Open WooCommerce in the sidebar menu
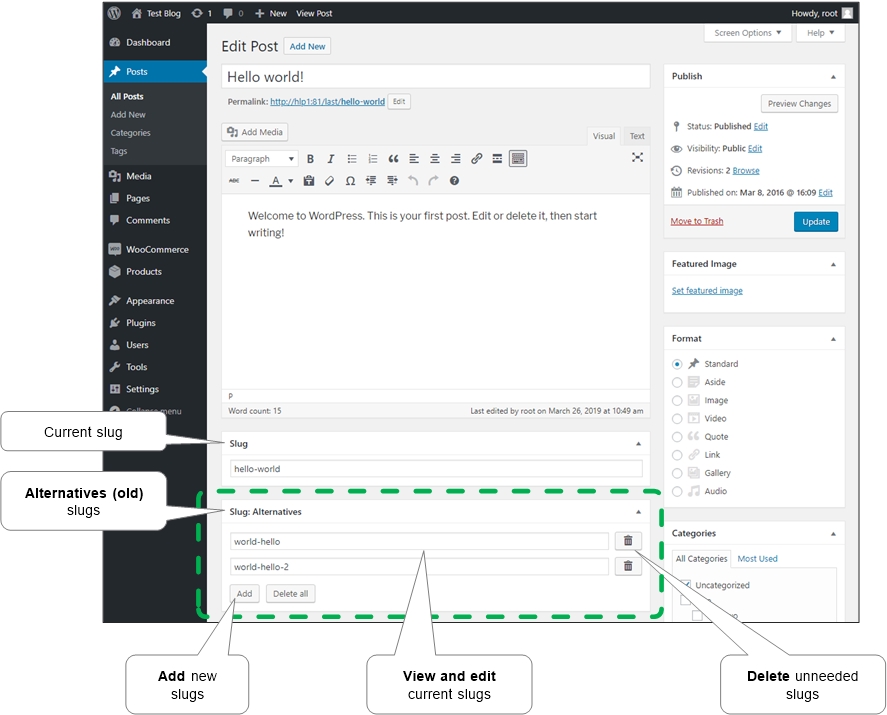 point(155,249)
